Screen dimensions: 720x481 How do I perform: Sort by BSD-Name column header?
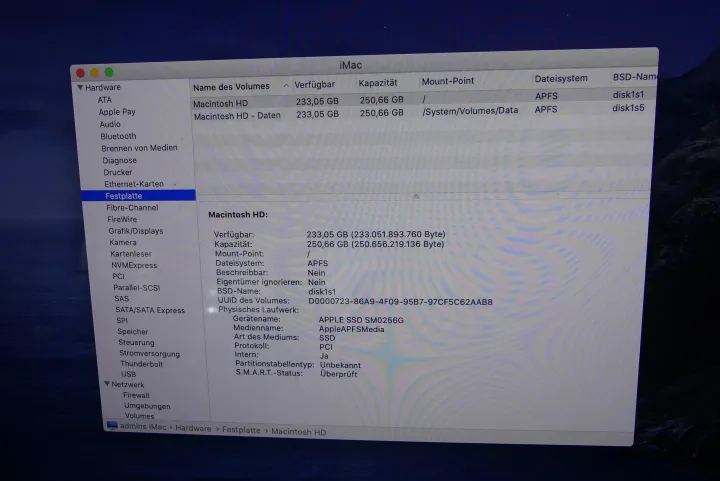(x=635, y=77)
